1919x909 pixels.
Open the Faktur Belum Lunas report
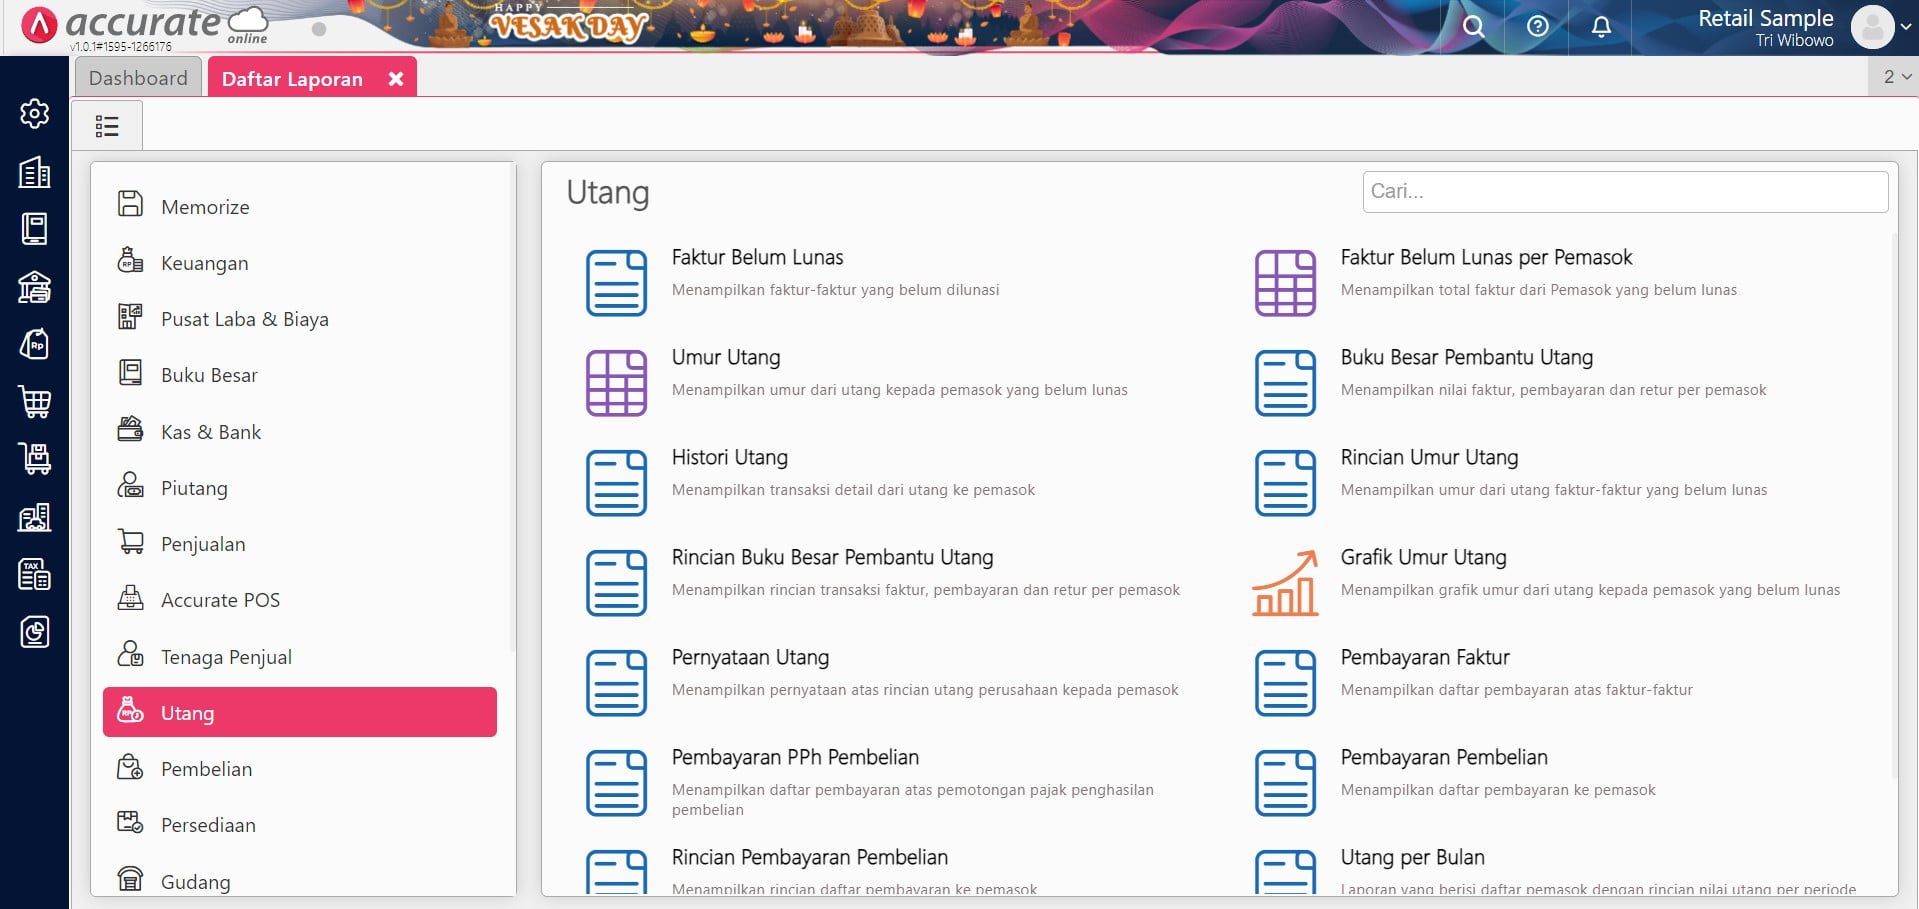(x=757, y=258)
